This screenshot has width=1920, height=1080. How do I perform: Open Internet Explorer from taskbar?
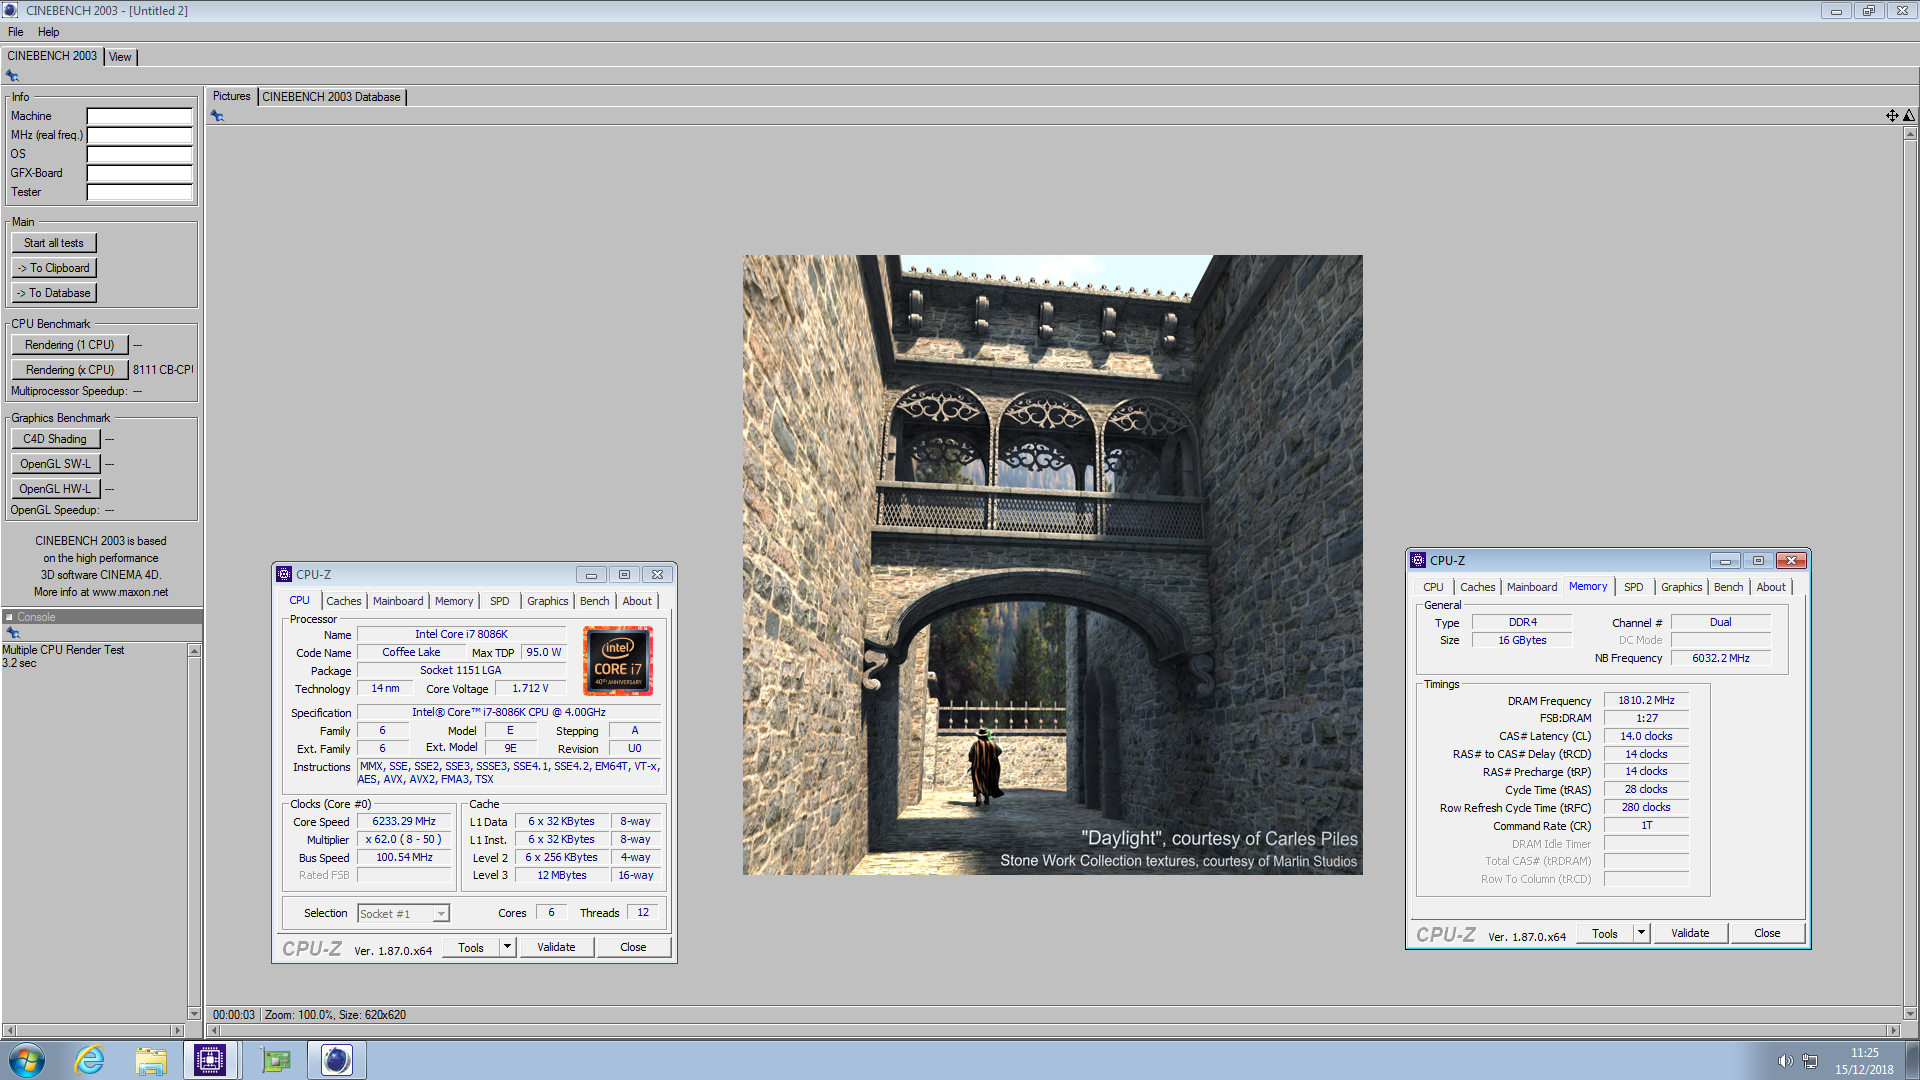(x=89, y=1060)
